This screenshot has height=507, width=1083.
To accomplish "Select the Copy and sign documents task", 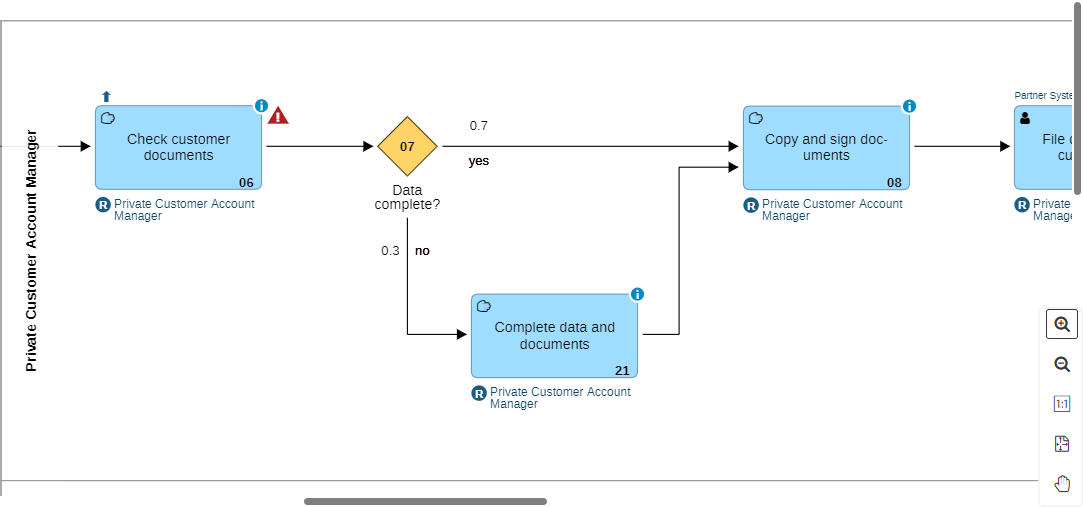I will point(826,147).
